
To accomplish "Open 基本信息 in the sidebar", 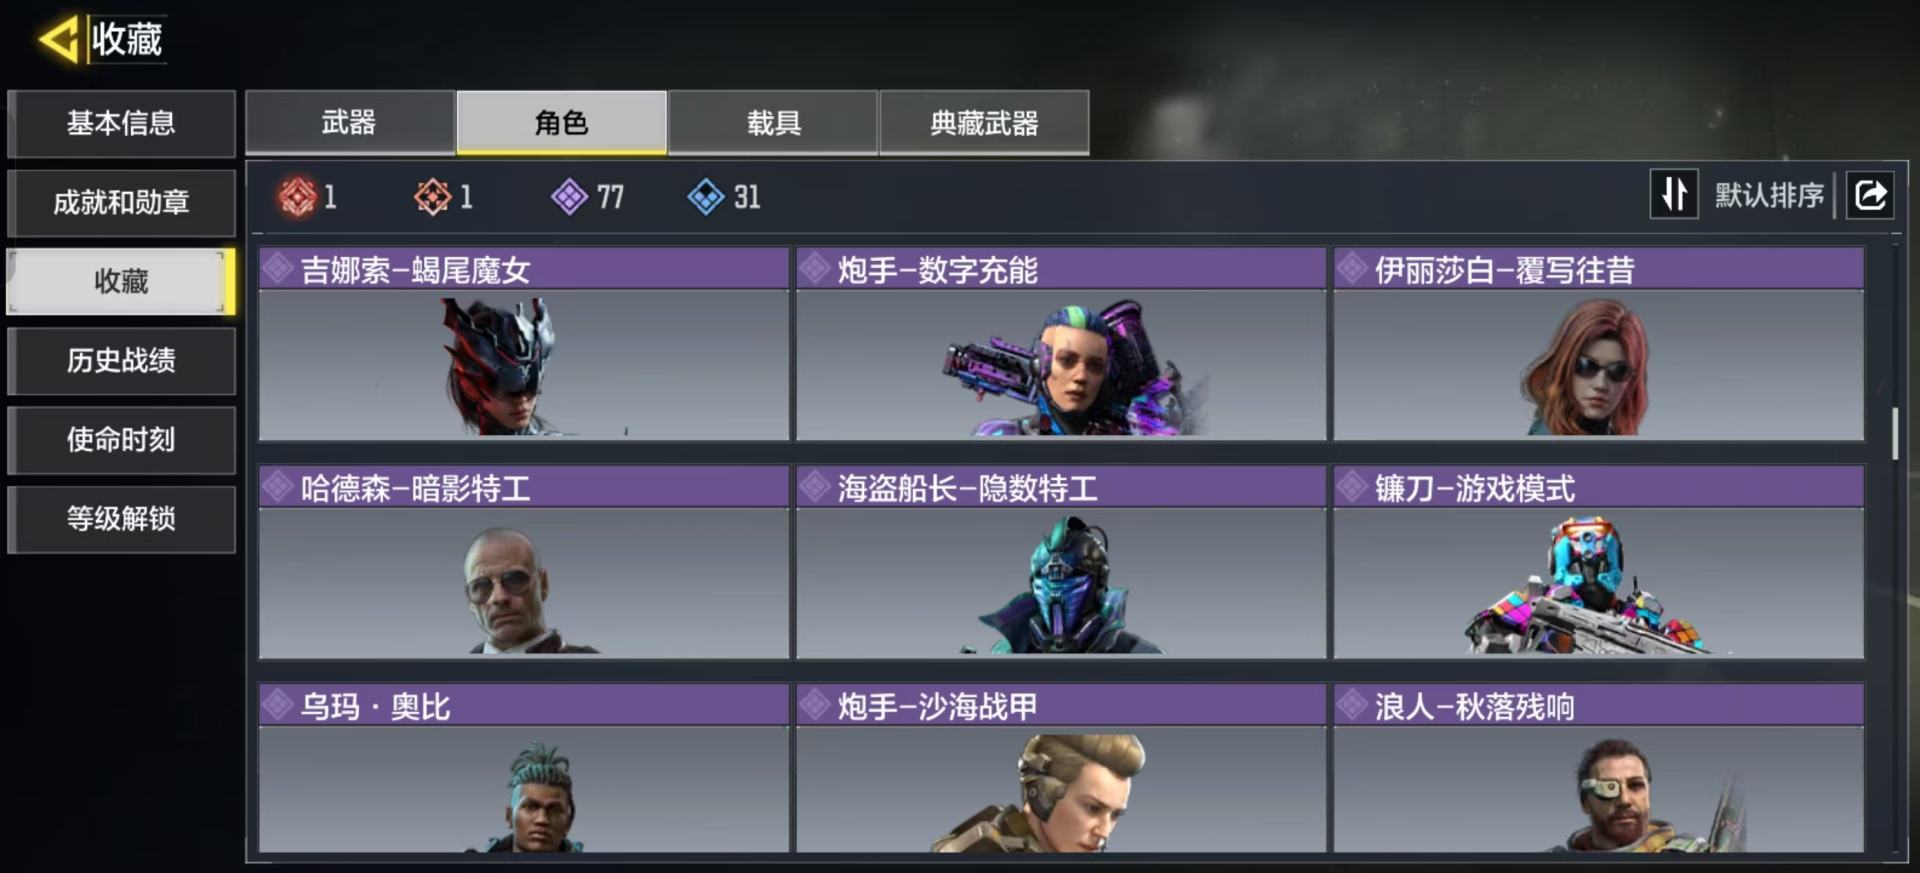I will 121,123.
